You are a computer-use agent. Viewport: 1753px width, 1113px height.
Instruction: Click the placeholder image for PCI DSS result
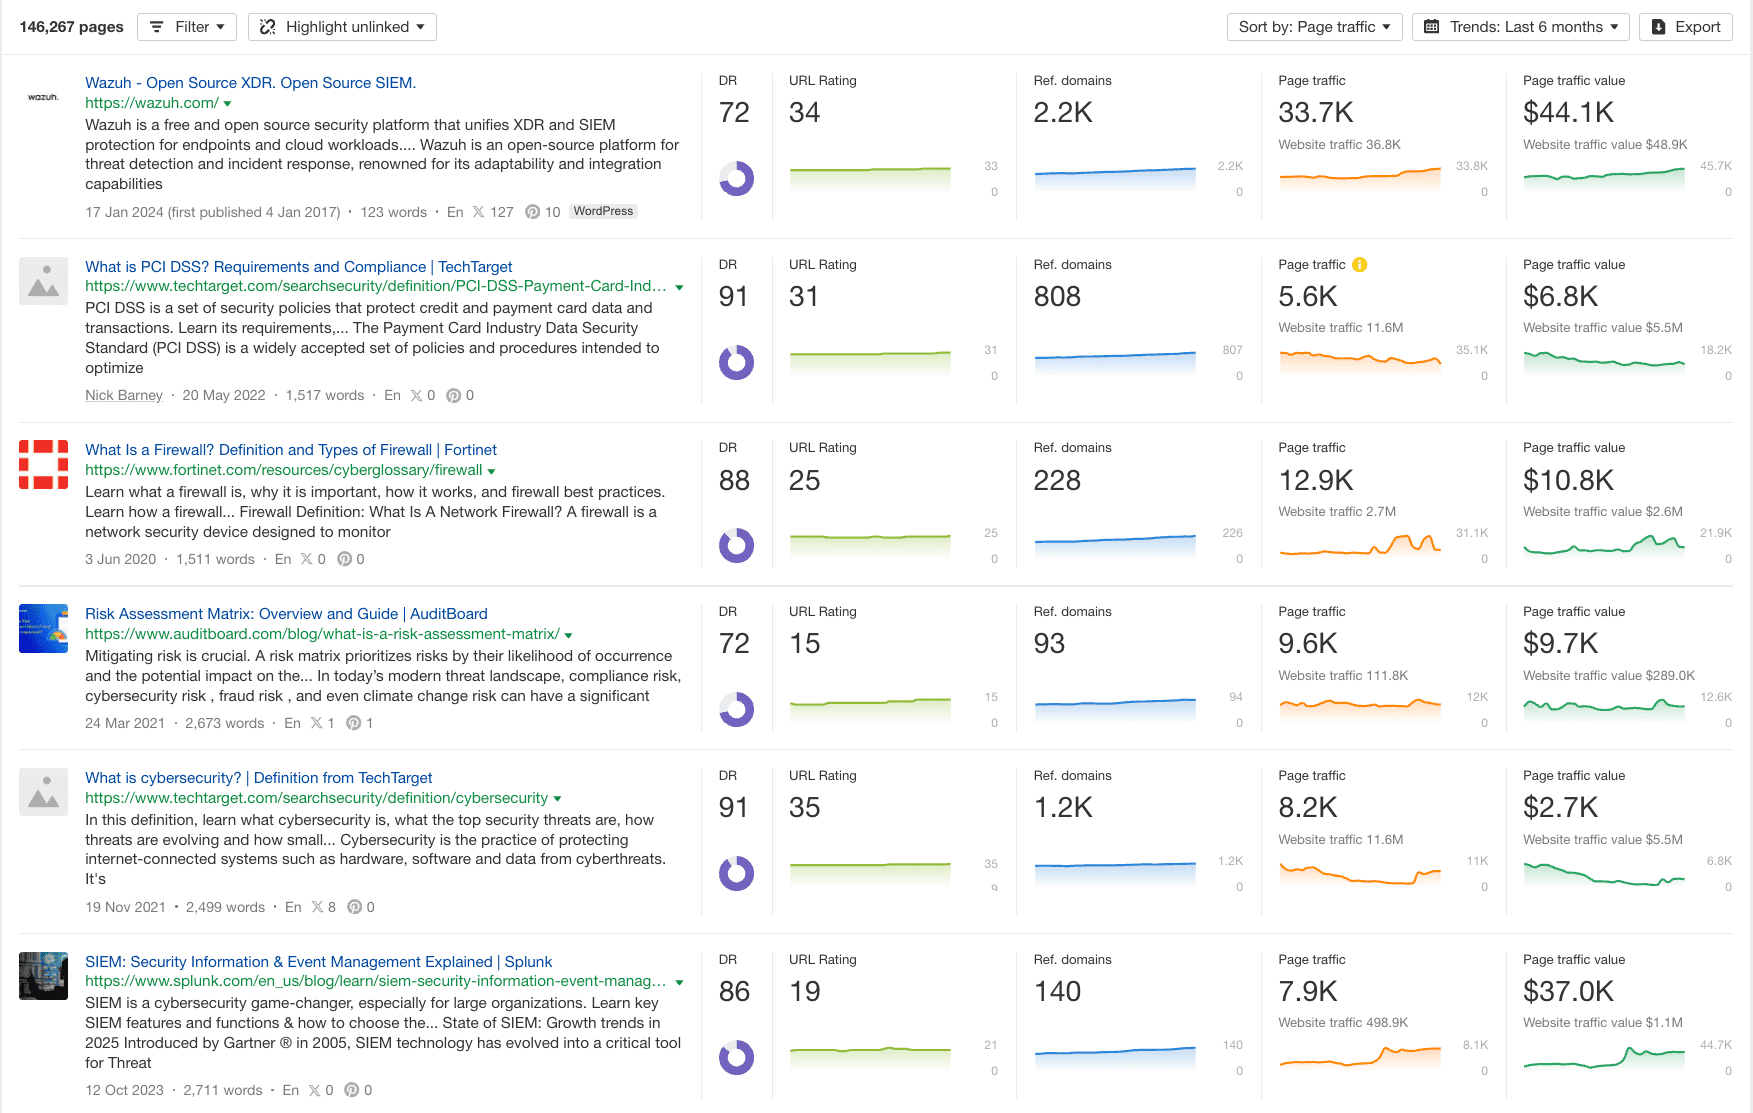pyautogui.click(x=43, y=281)
